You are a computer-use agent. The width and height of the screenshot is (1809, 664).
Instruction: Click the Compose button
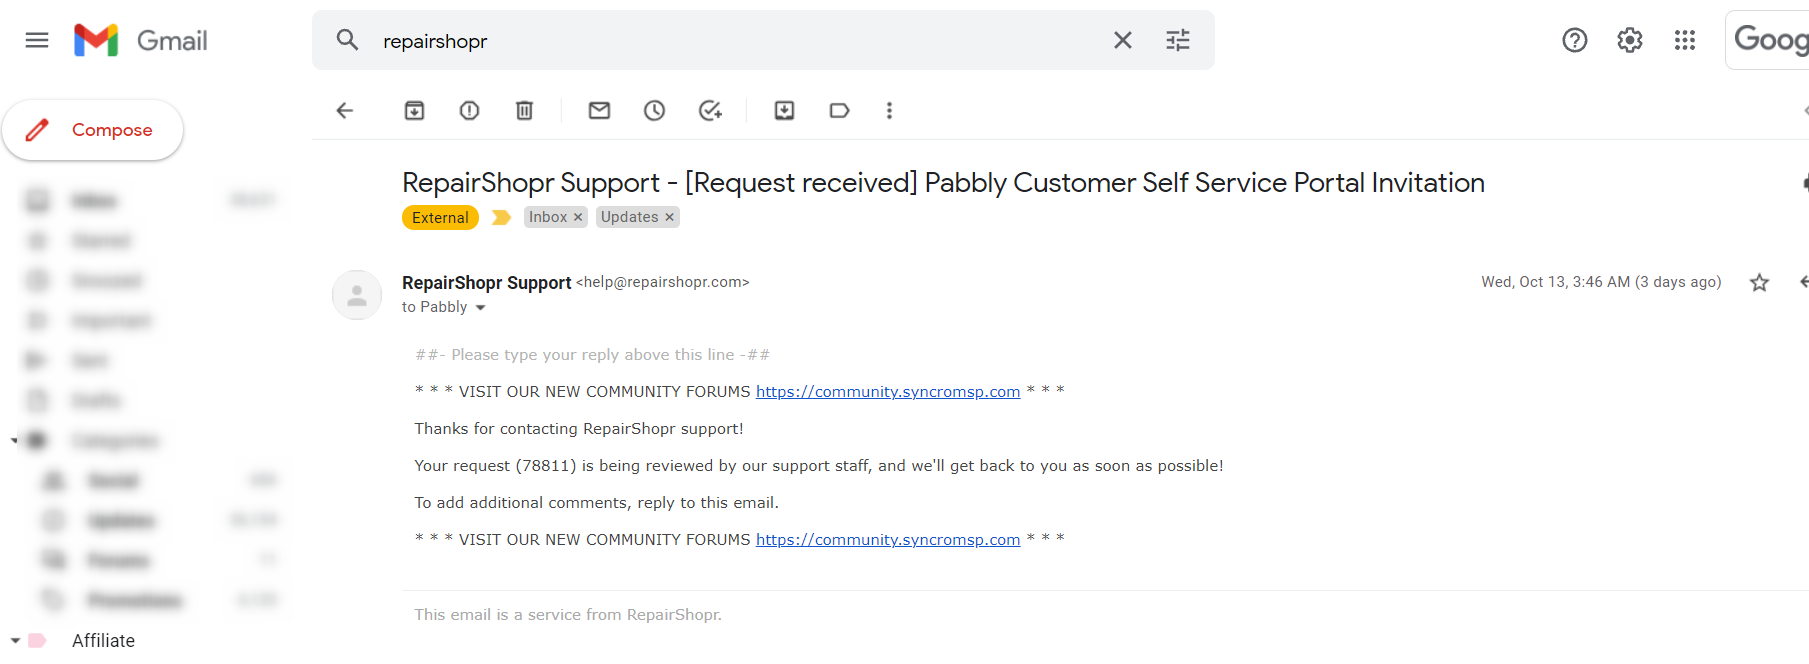(93, 130)
